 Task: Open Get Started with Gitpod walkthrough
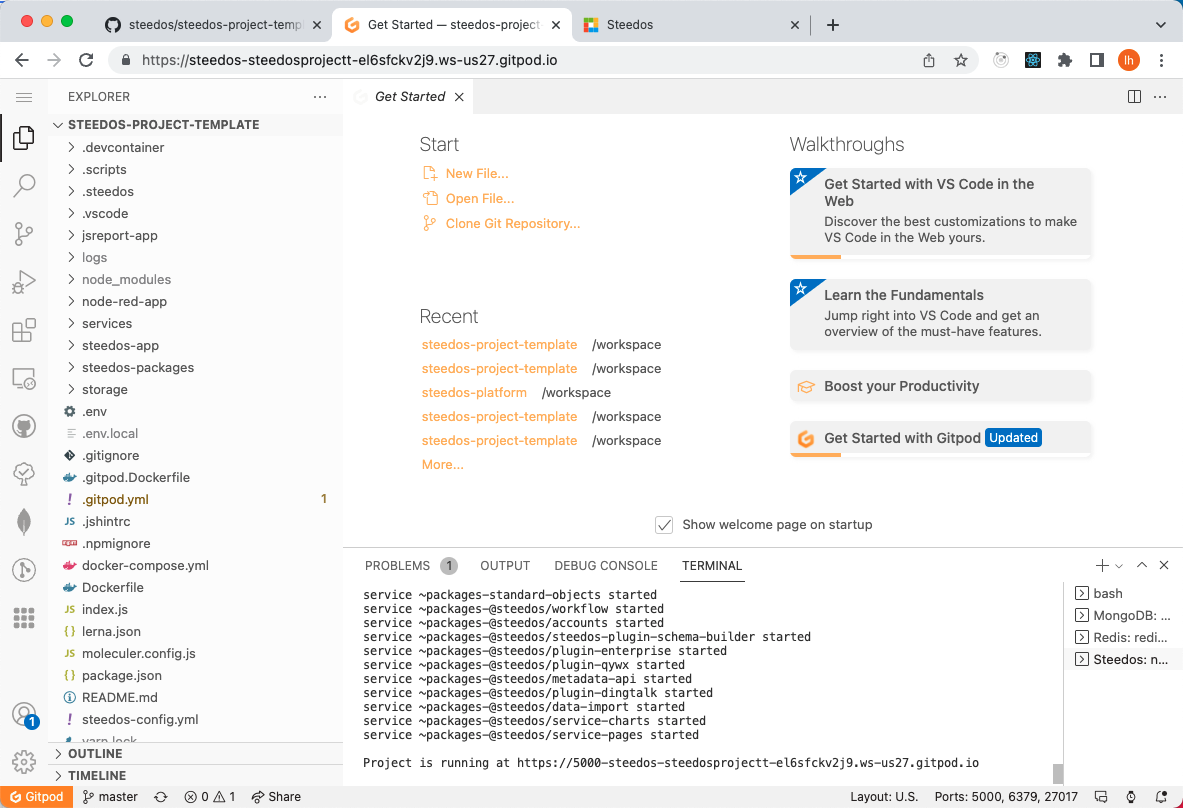pyautogui.click(x=940, y=438)
